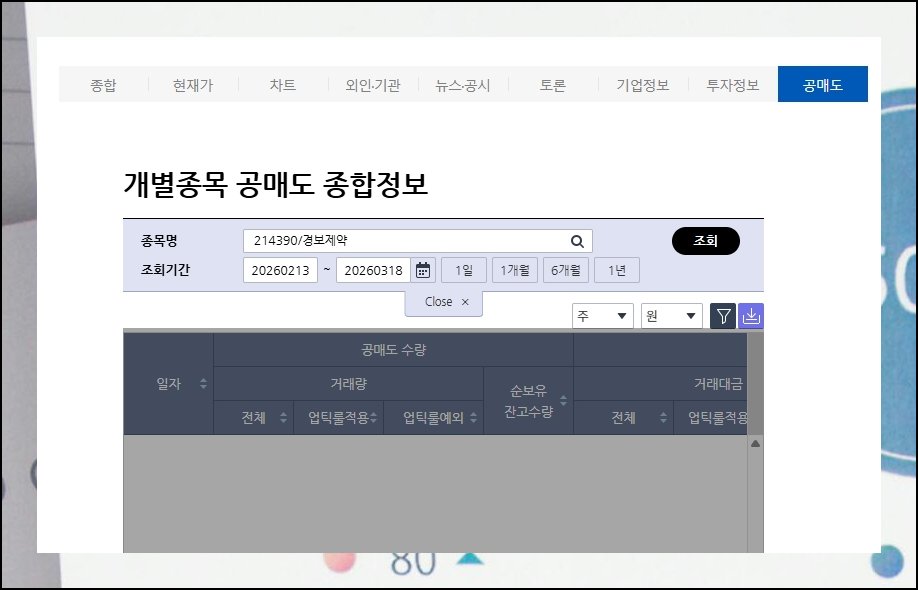Viewport: 918px width, 590px height.
Task: Open the 원 currency dropdown
Action: (x=672, y=316)
